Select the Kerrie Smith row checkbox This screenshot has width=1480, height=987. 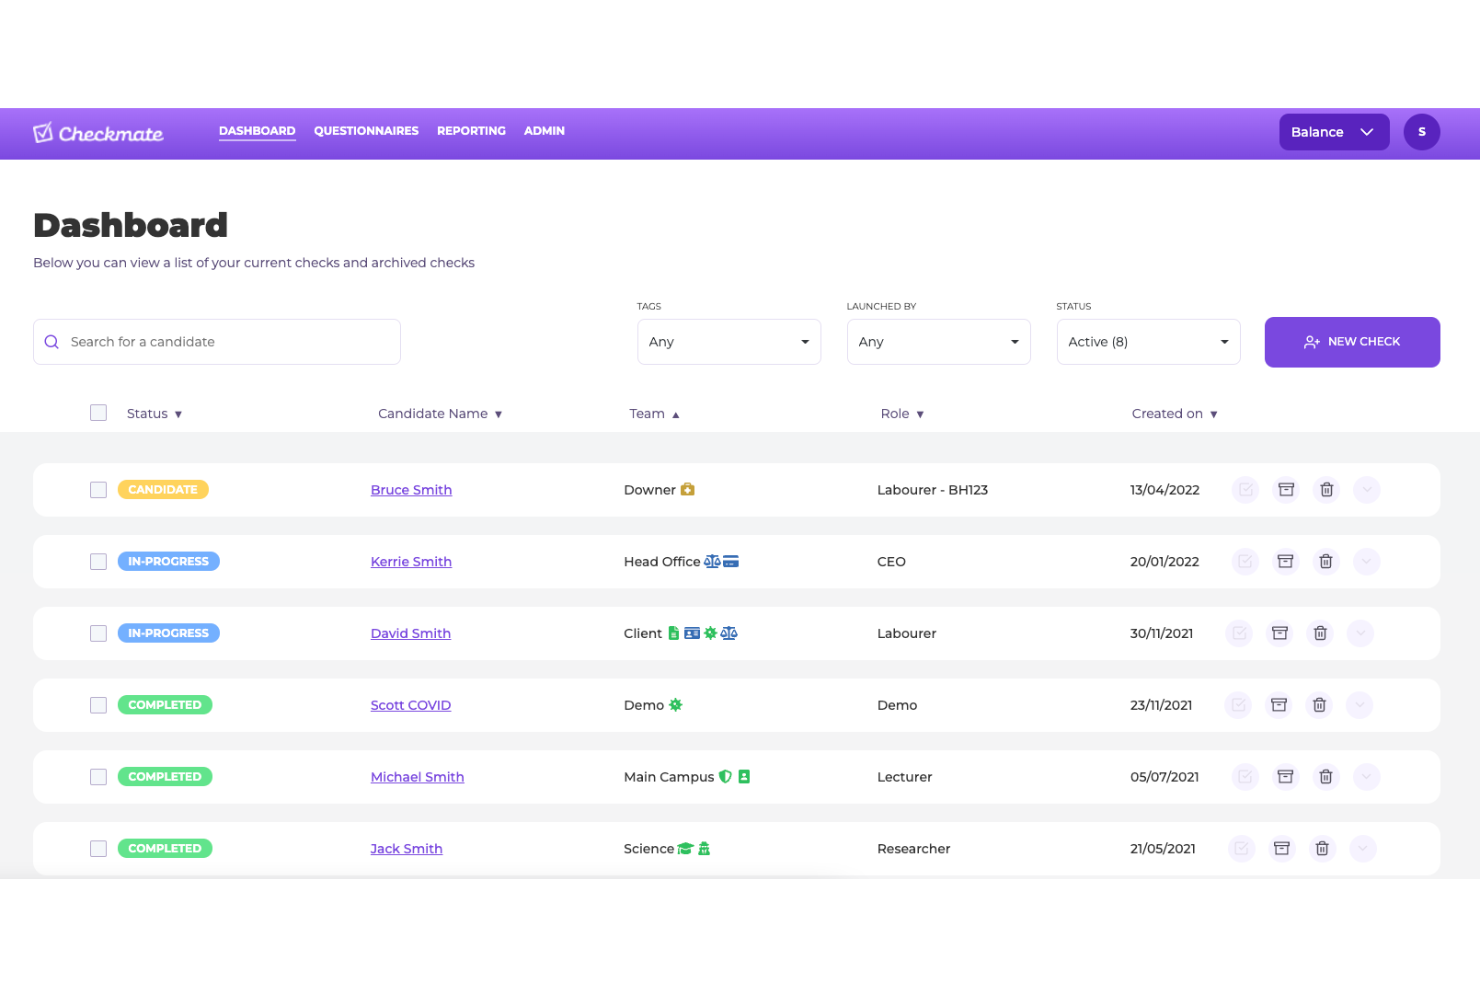(x=98, y=562)
